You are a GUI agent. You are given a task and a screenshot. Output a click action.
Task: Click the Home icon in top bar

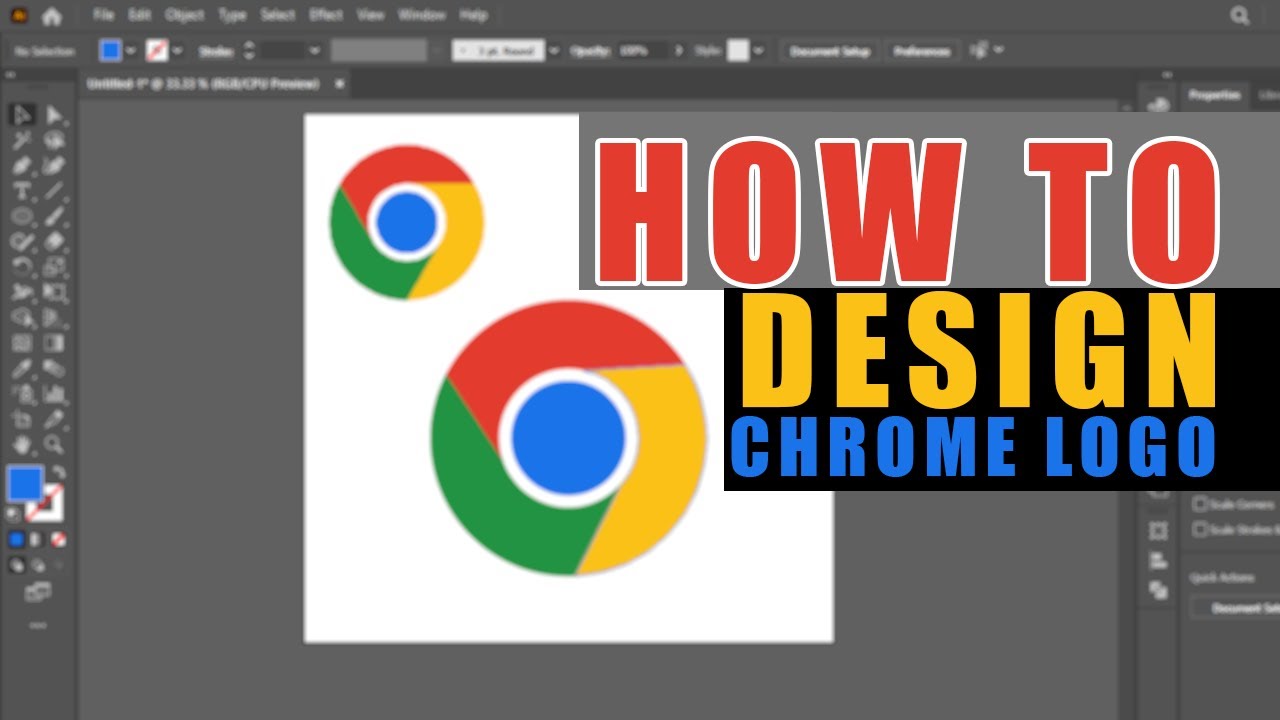51,15
